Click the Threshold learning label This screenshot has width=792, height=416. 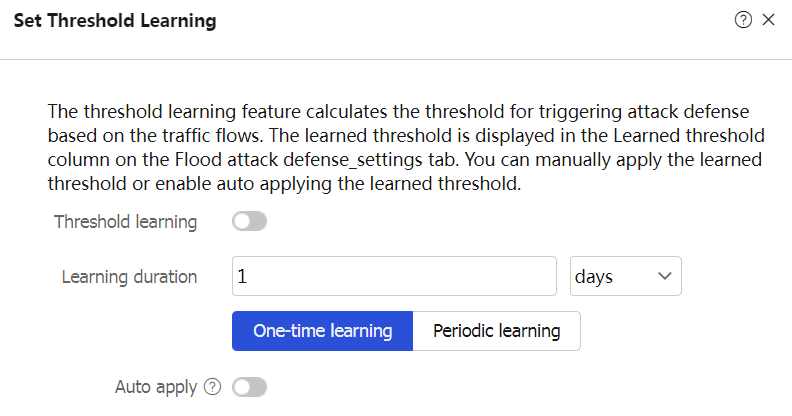click(125, 222)
